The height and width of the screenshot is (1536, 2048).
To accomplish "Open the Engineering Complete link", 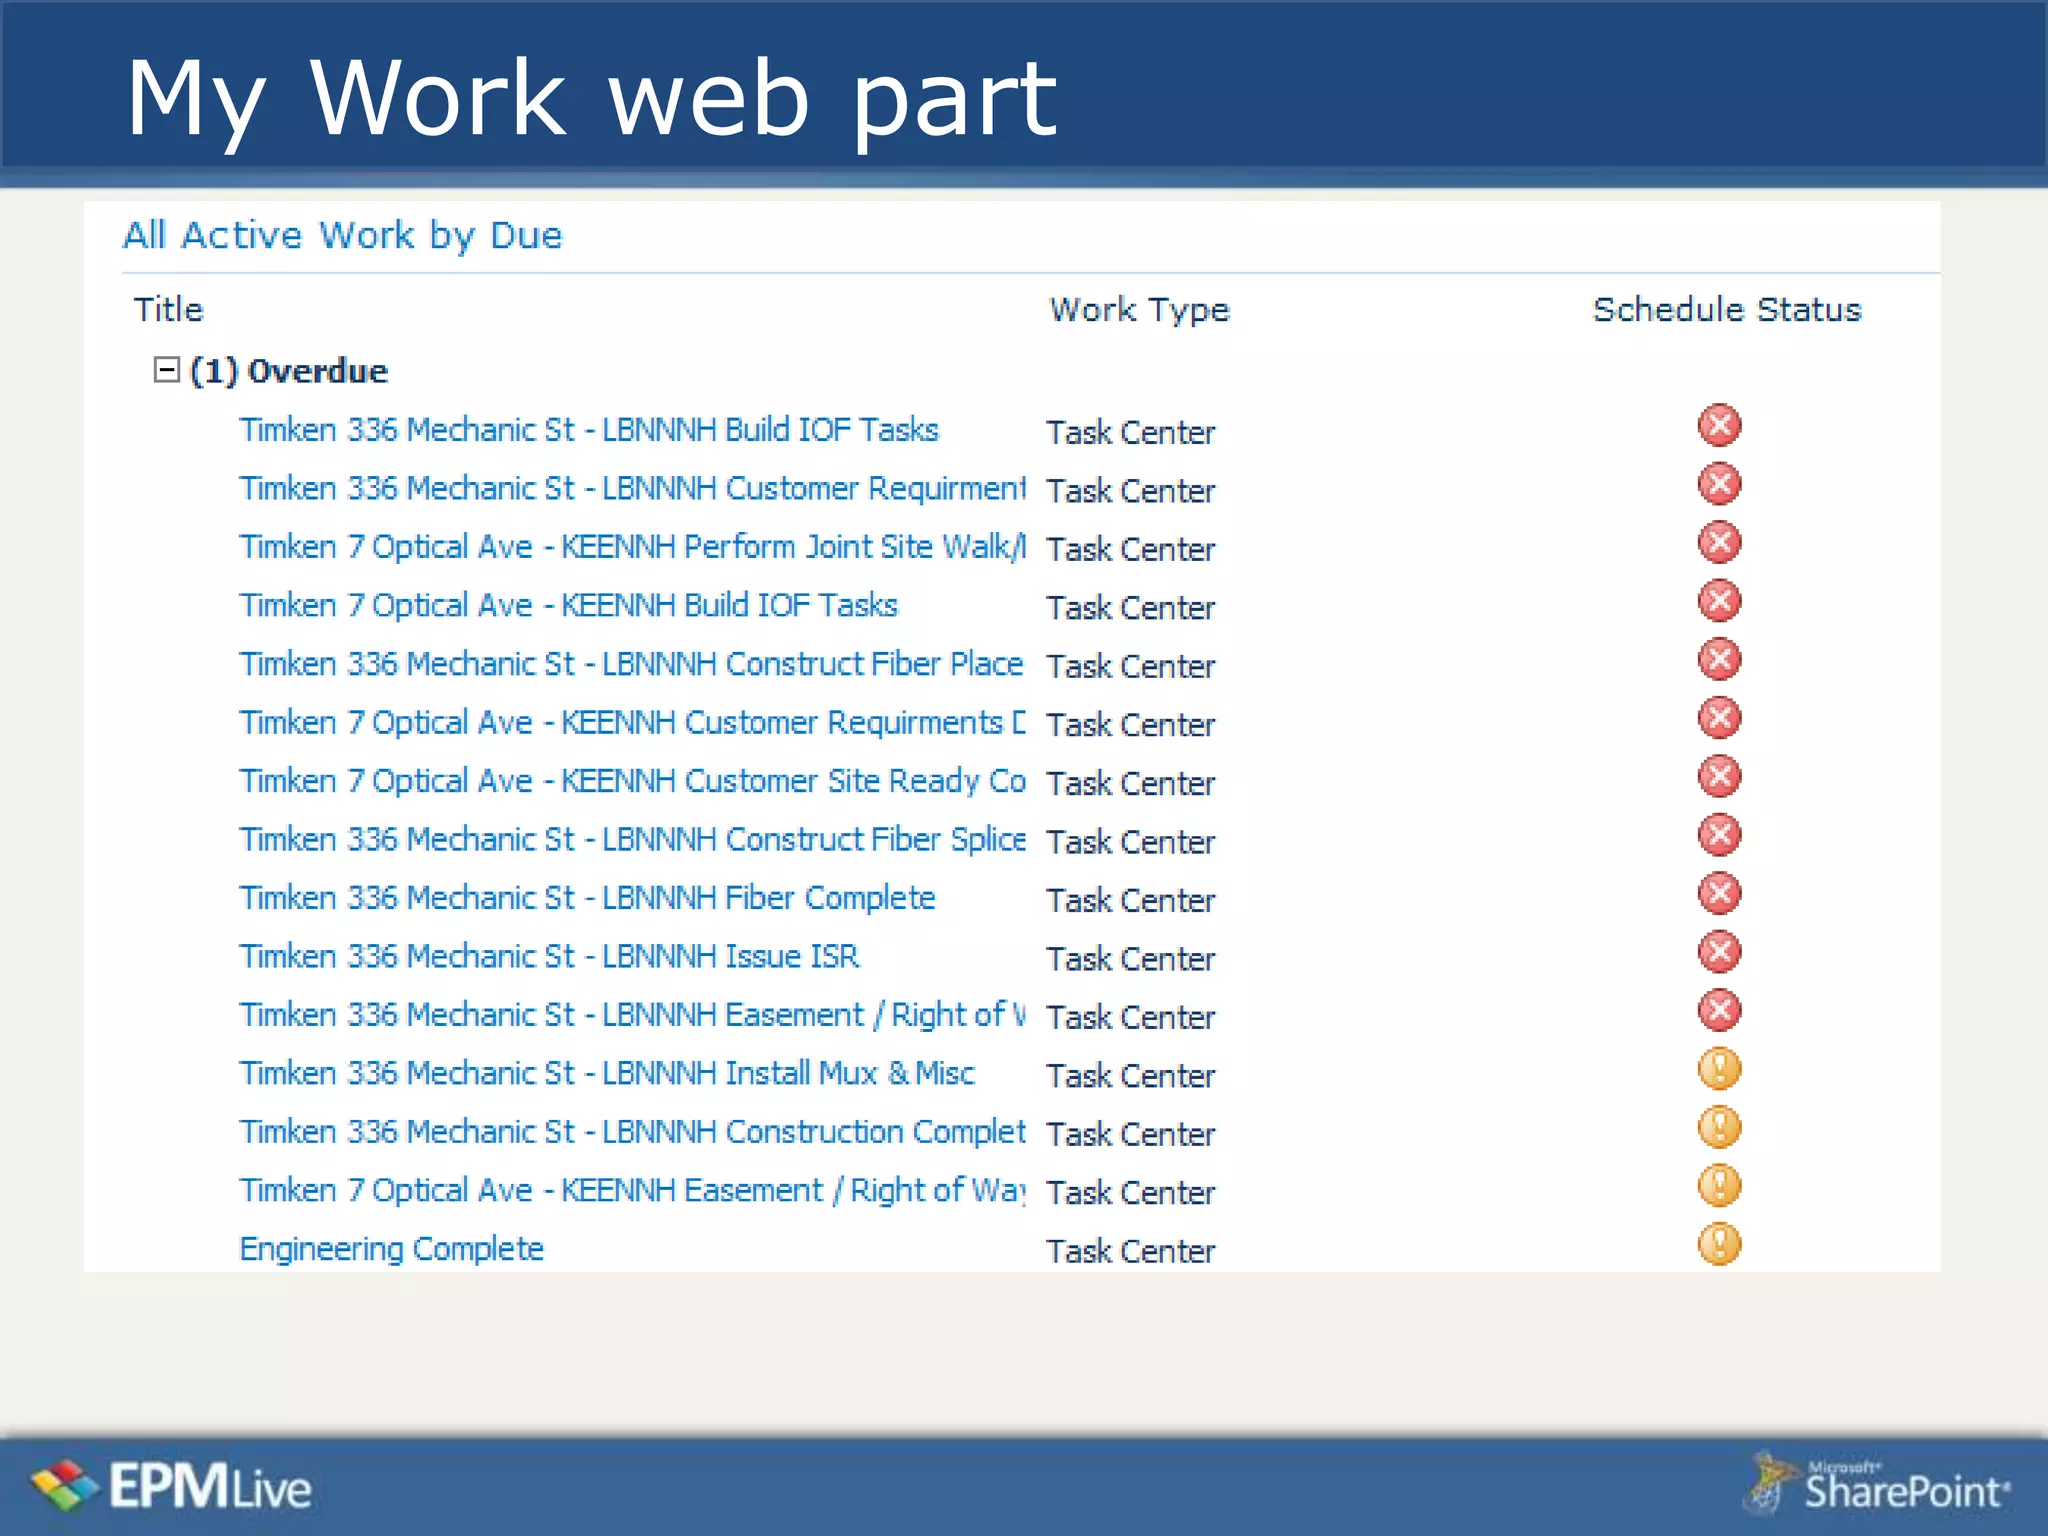I will [391, 1249].
